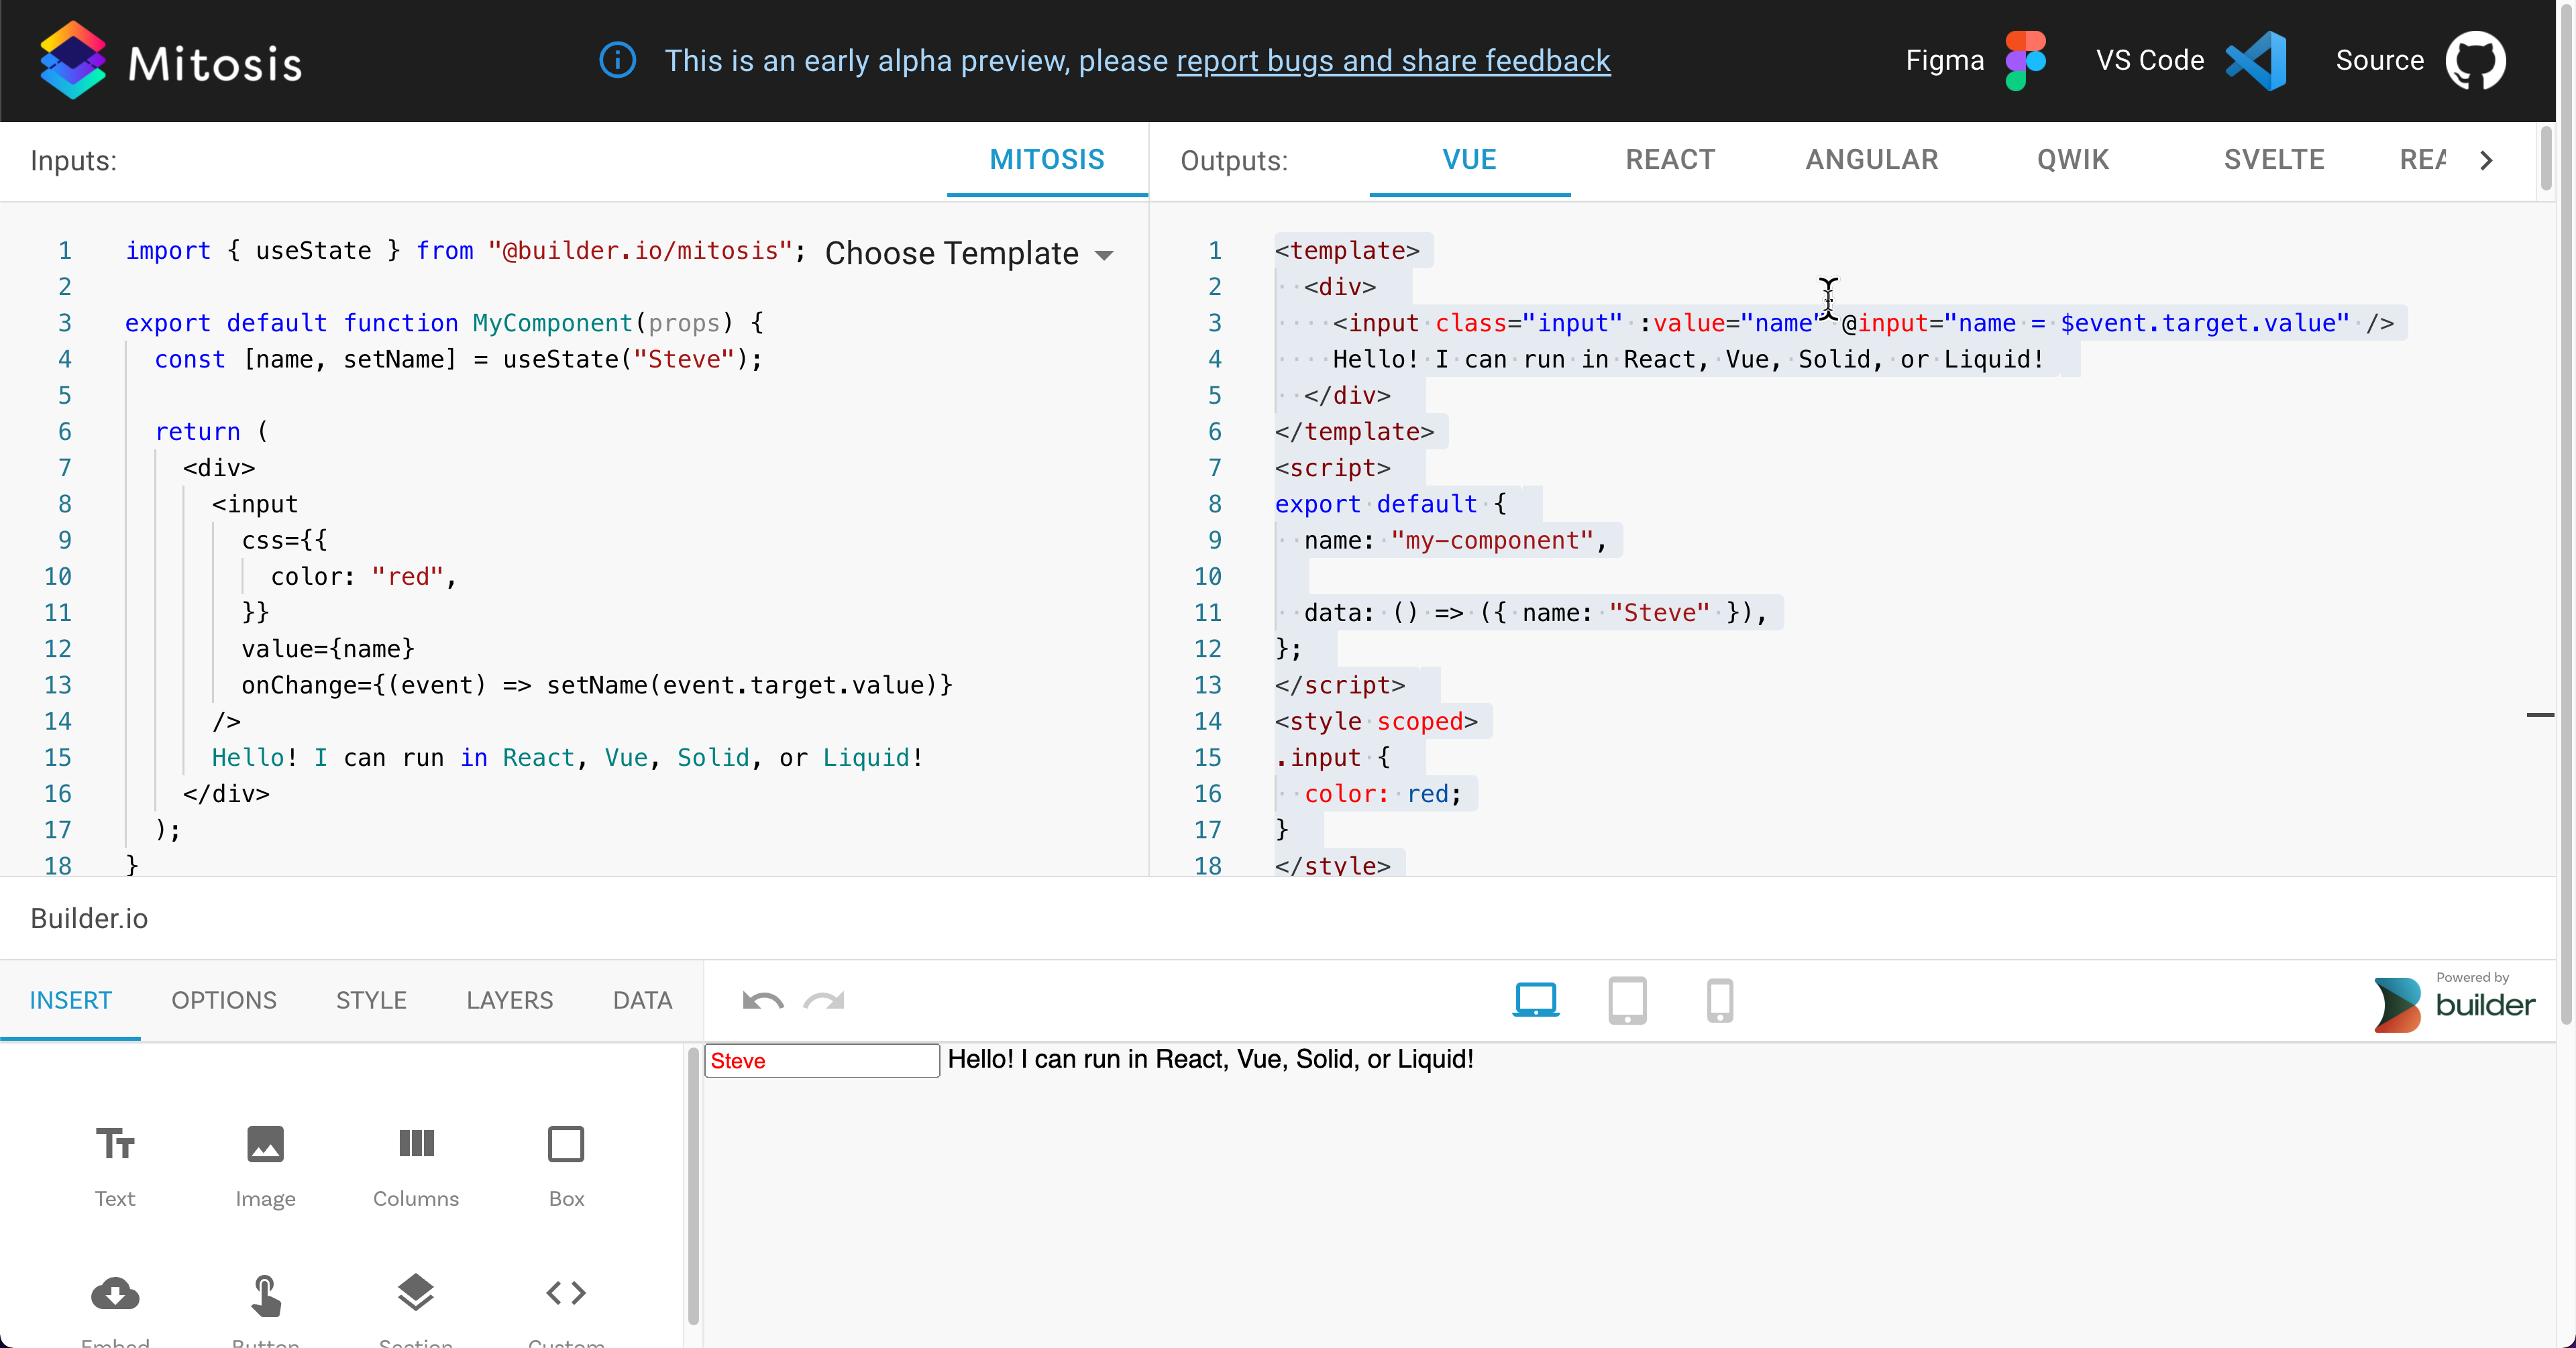Select the Columns block icon

416,1144
